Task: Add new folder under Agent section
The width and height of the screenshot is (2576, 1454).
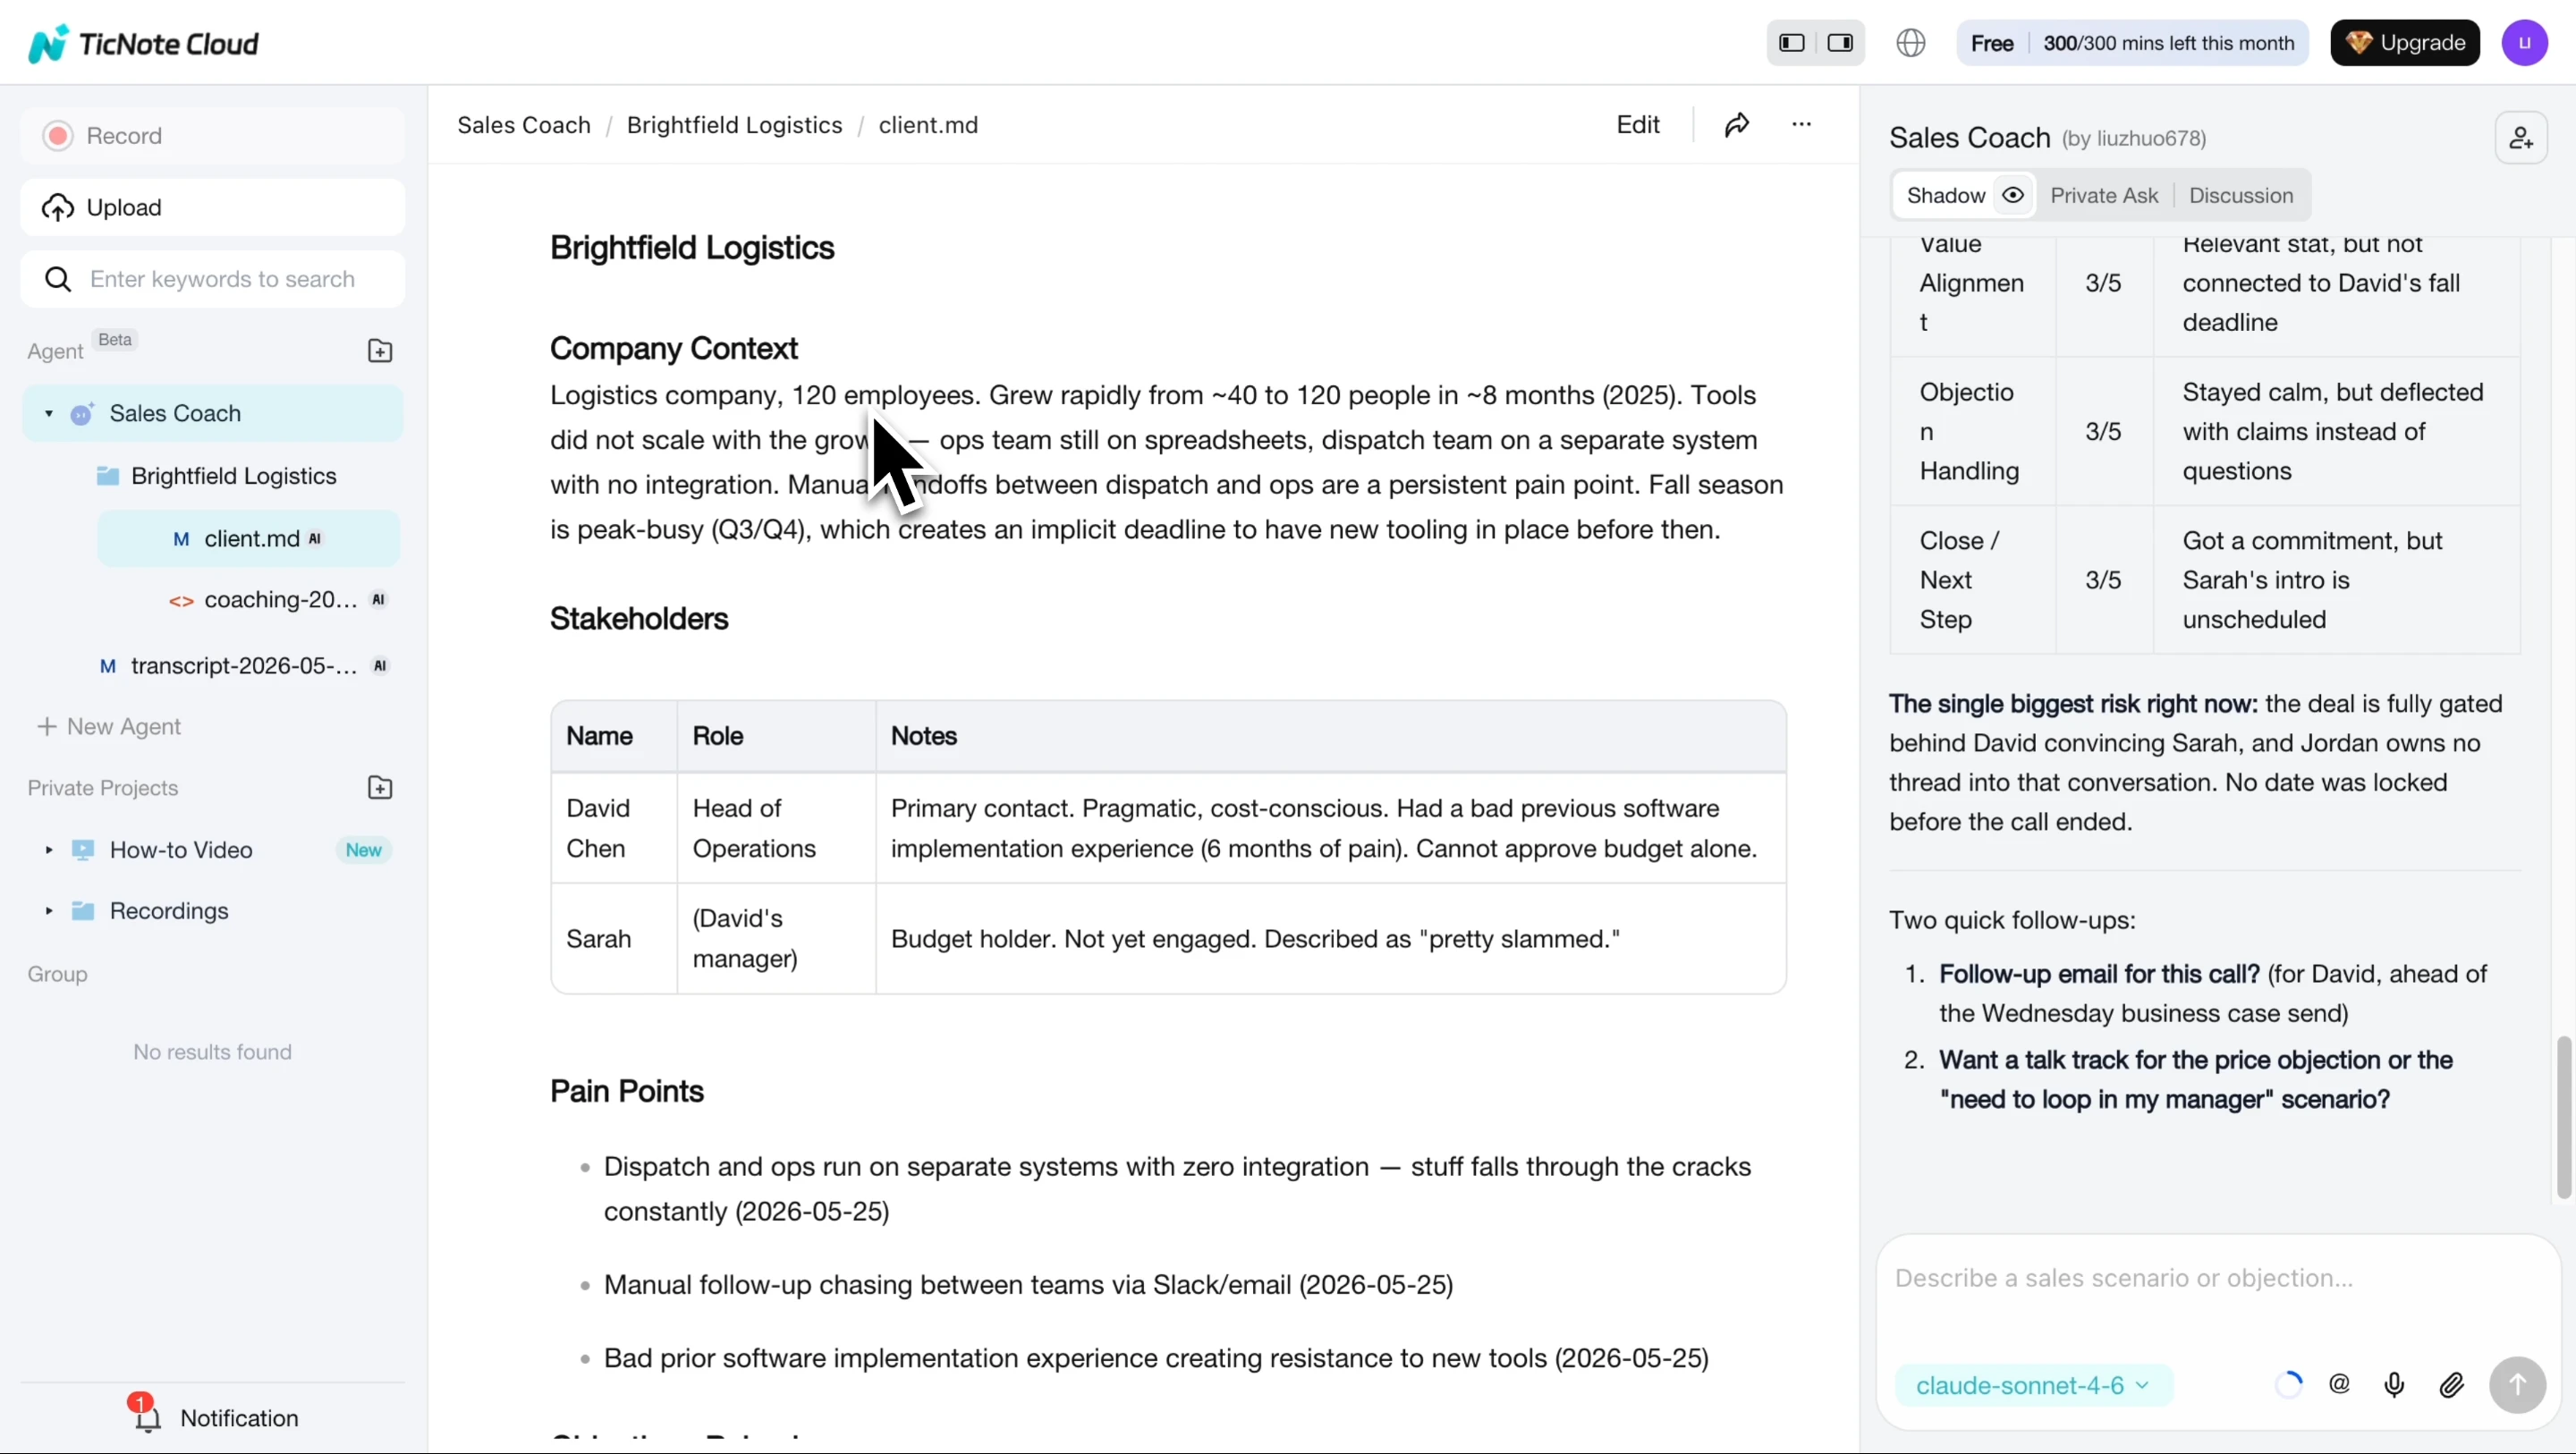Action: (380, 351)
